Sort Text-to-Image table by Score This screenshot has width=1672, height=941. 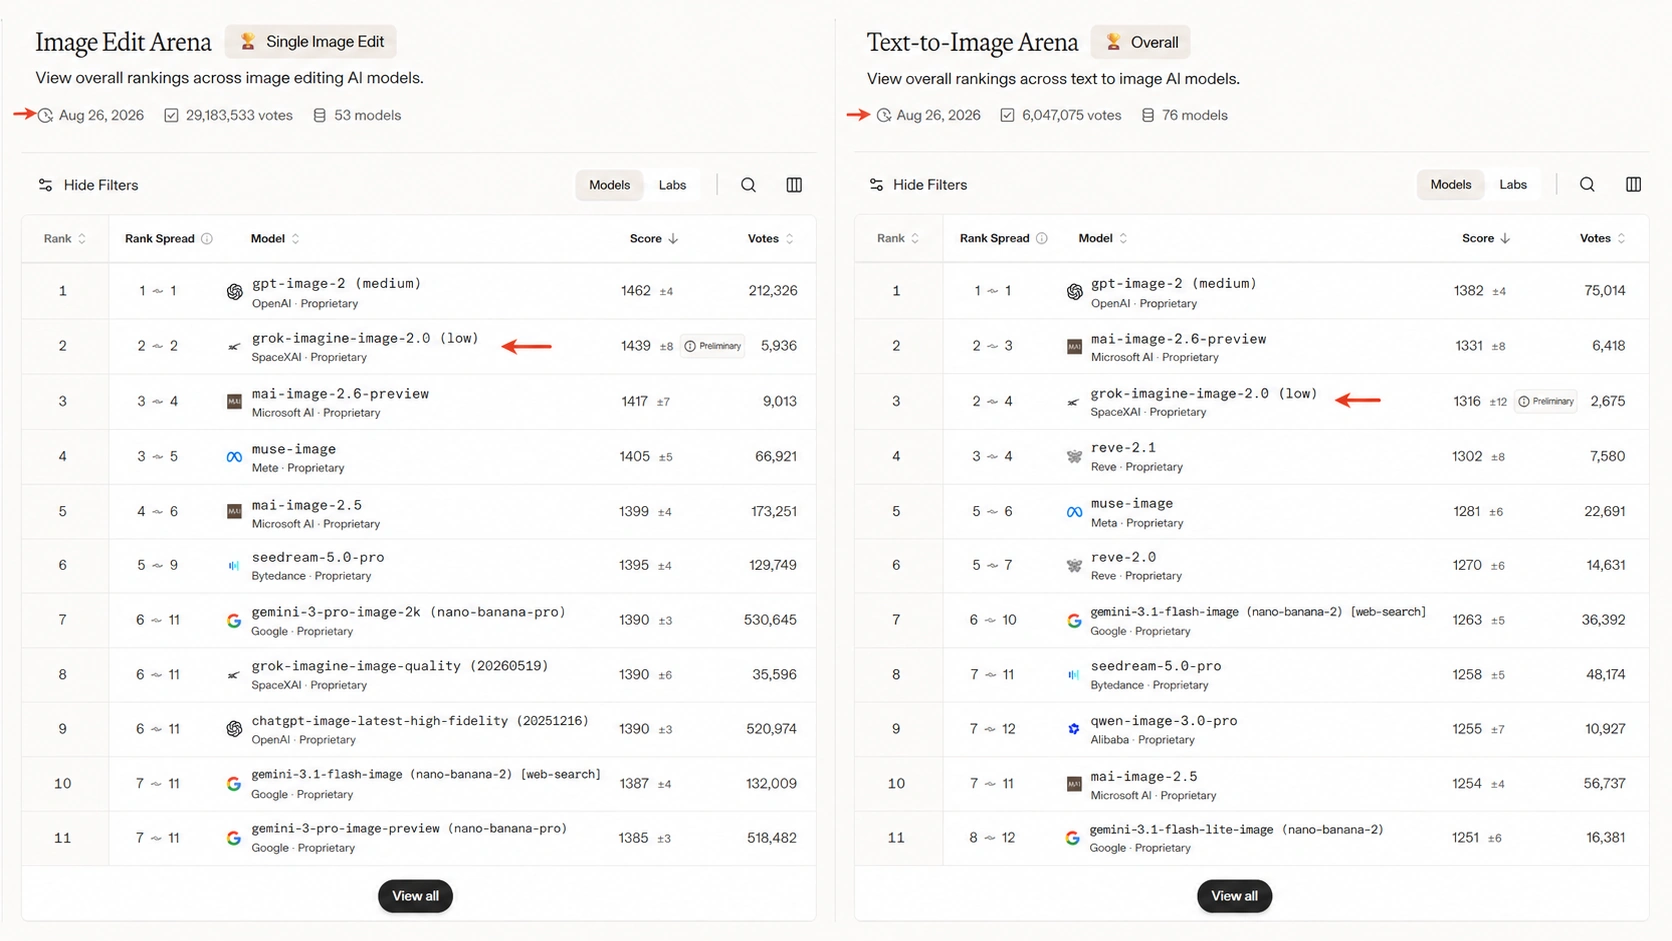coord(1486,239)
